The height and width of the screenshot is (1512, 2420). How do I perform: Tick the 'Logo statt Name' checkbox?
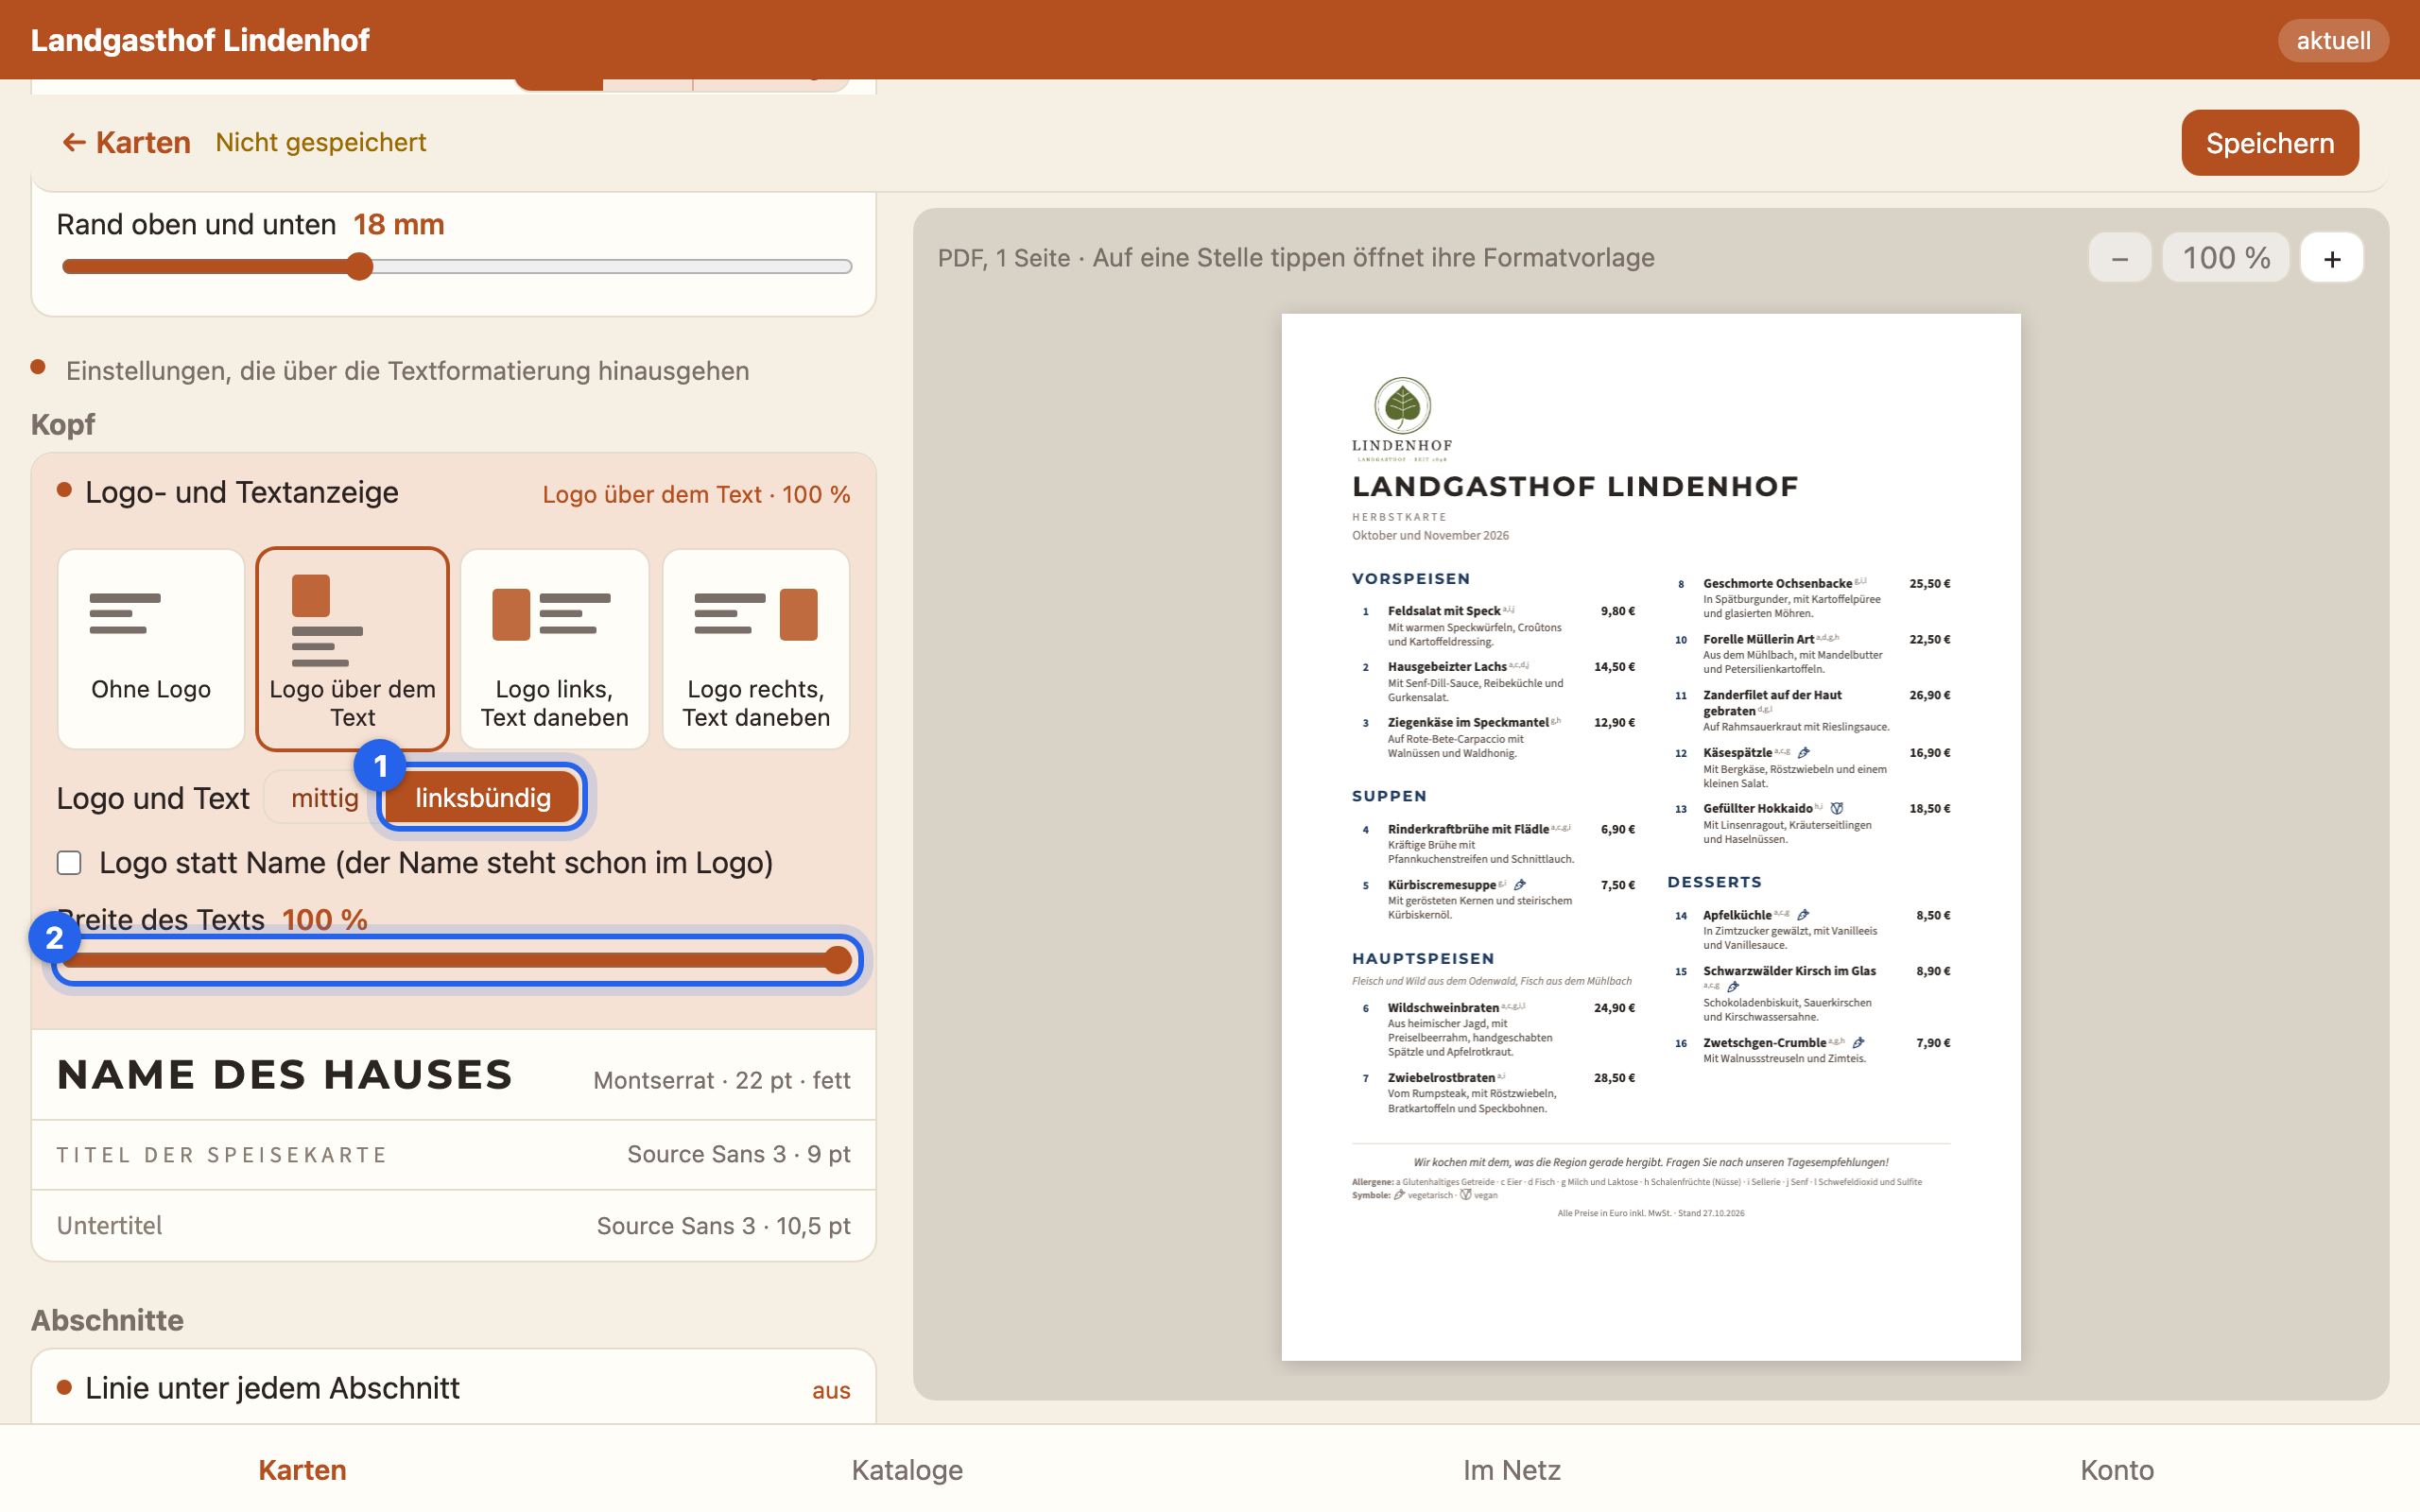tap(69, 862)
